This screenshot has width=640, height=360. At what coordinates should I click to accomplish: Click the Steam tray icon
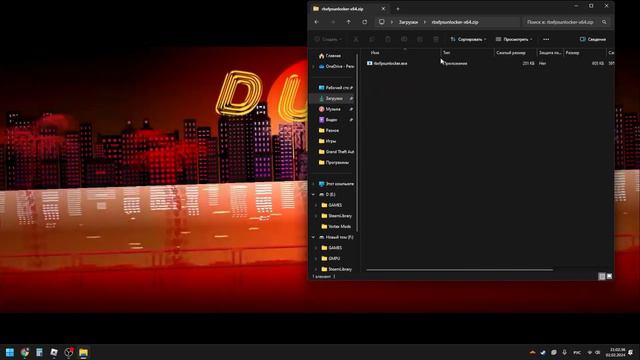pos(543,352)
